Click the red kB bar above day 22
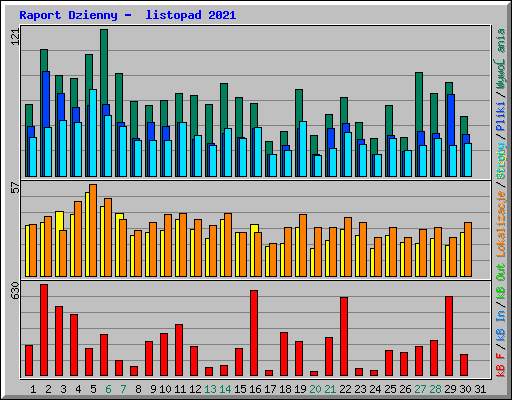 [344, 337]
